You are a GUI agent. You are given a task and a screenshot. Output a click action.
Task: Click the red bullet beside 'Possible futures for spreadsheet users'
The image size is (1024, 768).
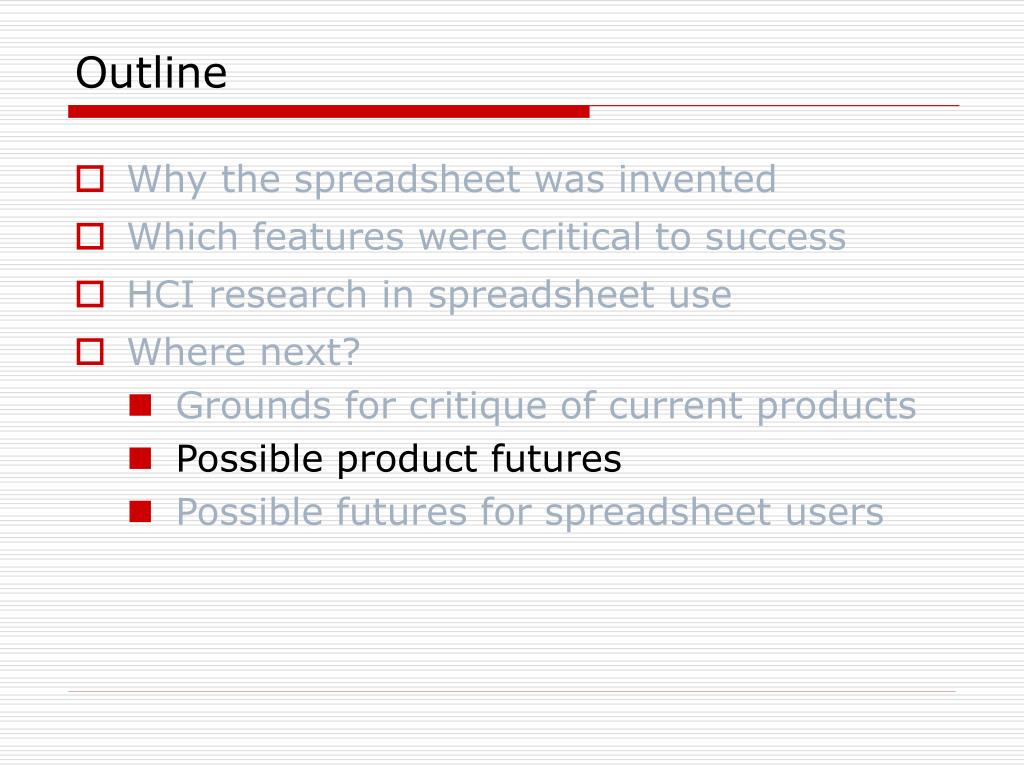pos(140,511)
